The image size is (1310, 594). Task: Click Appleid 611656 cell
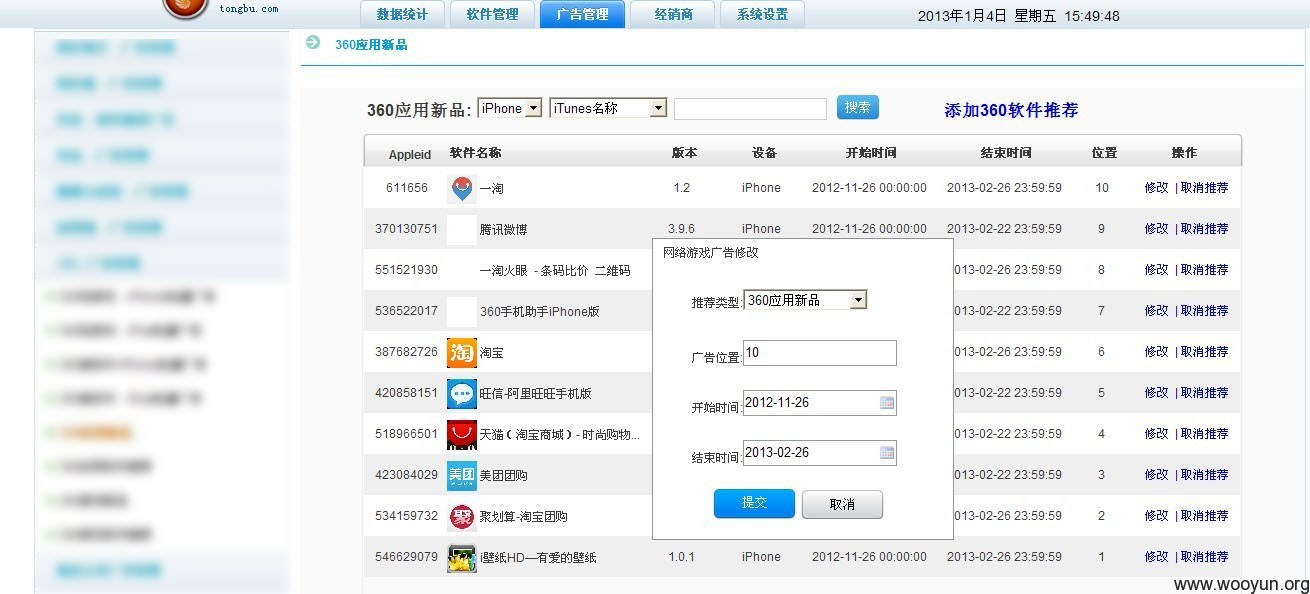pyautogui.click(x=406, y=188)
